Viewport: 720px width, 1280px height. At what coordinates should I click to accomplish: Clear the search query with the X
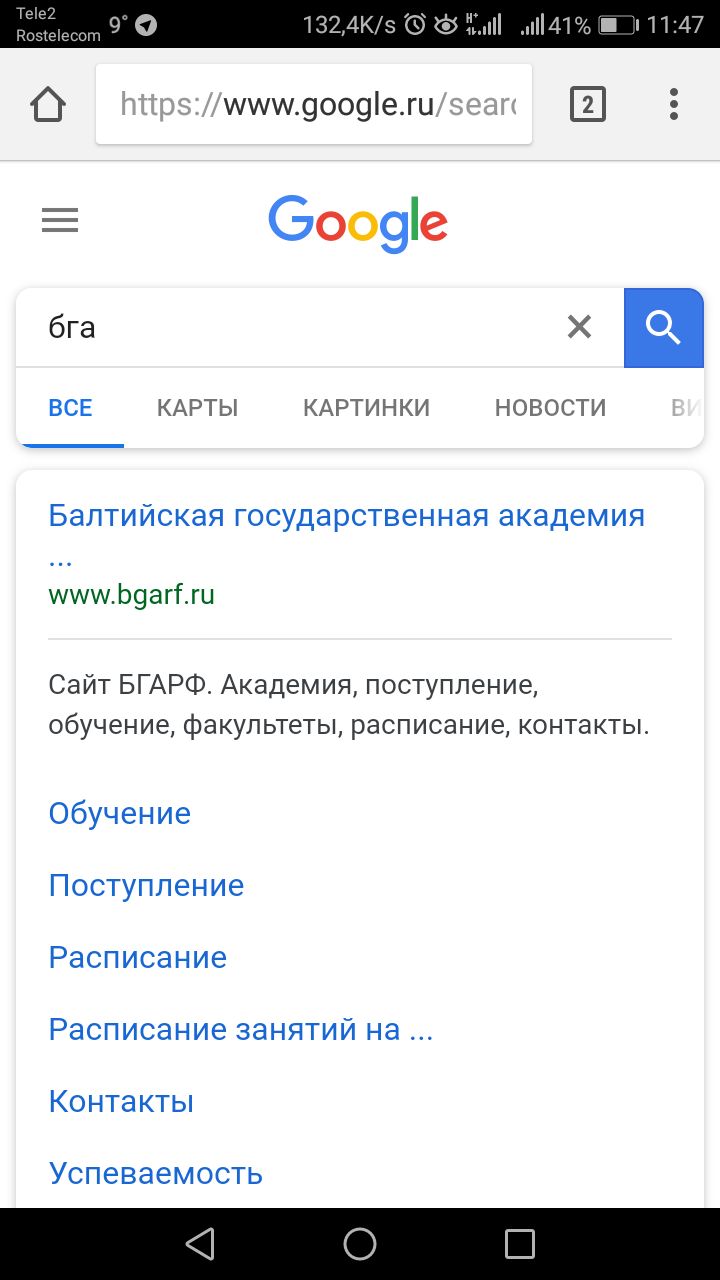[579, 327]
